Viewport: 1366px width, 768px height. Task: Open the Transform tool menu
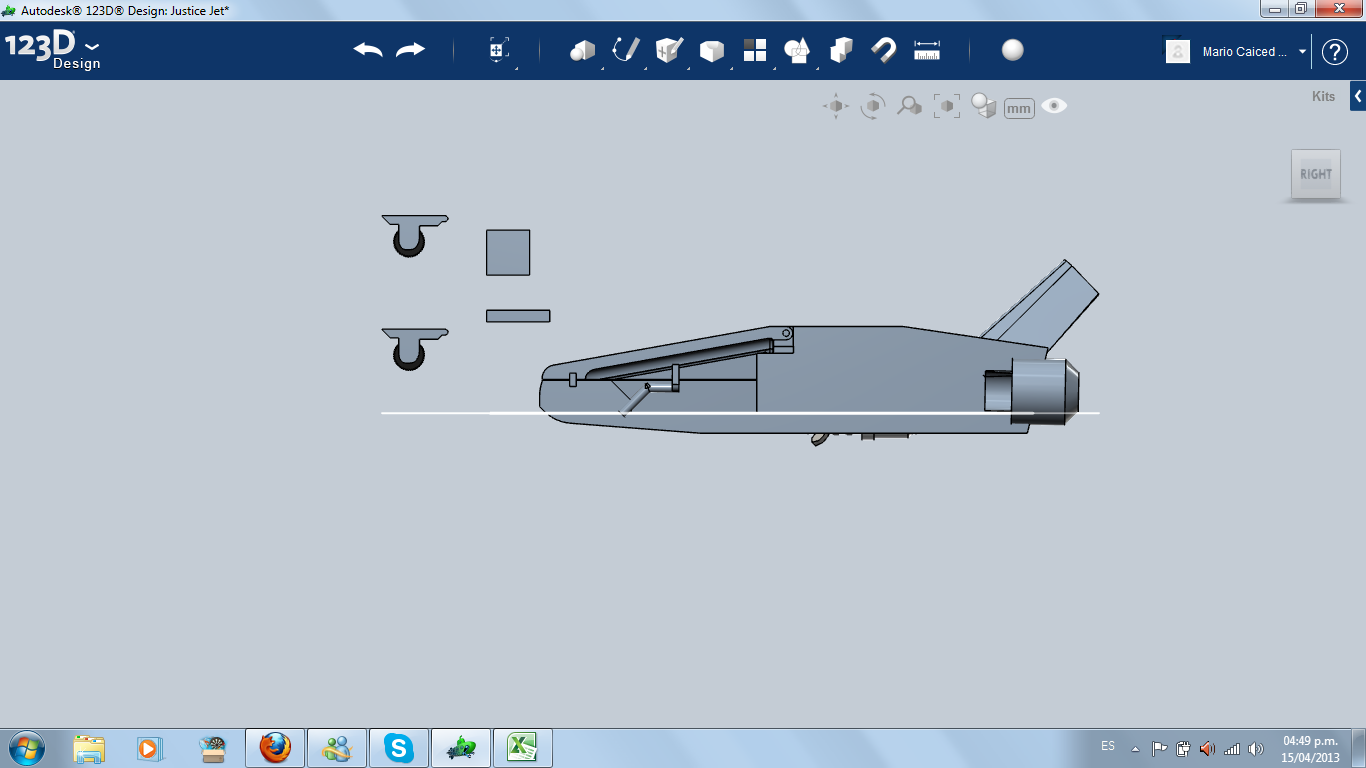point(499,51)
